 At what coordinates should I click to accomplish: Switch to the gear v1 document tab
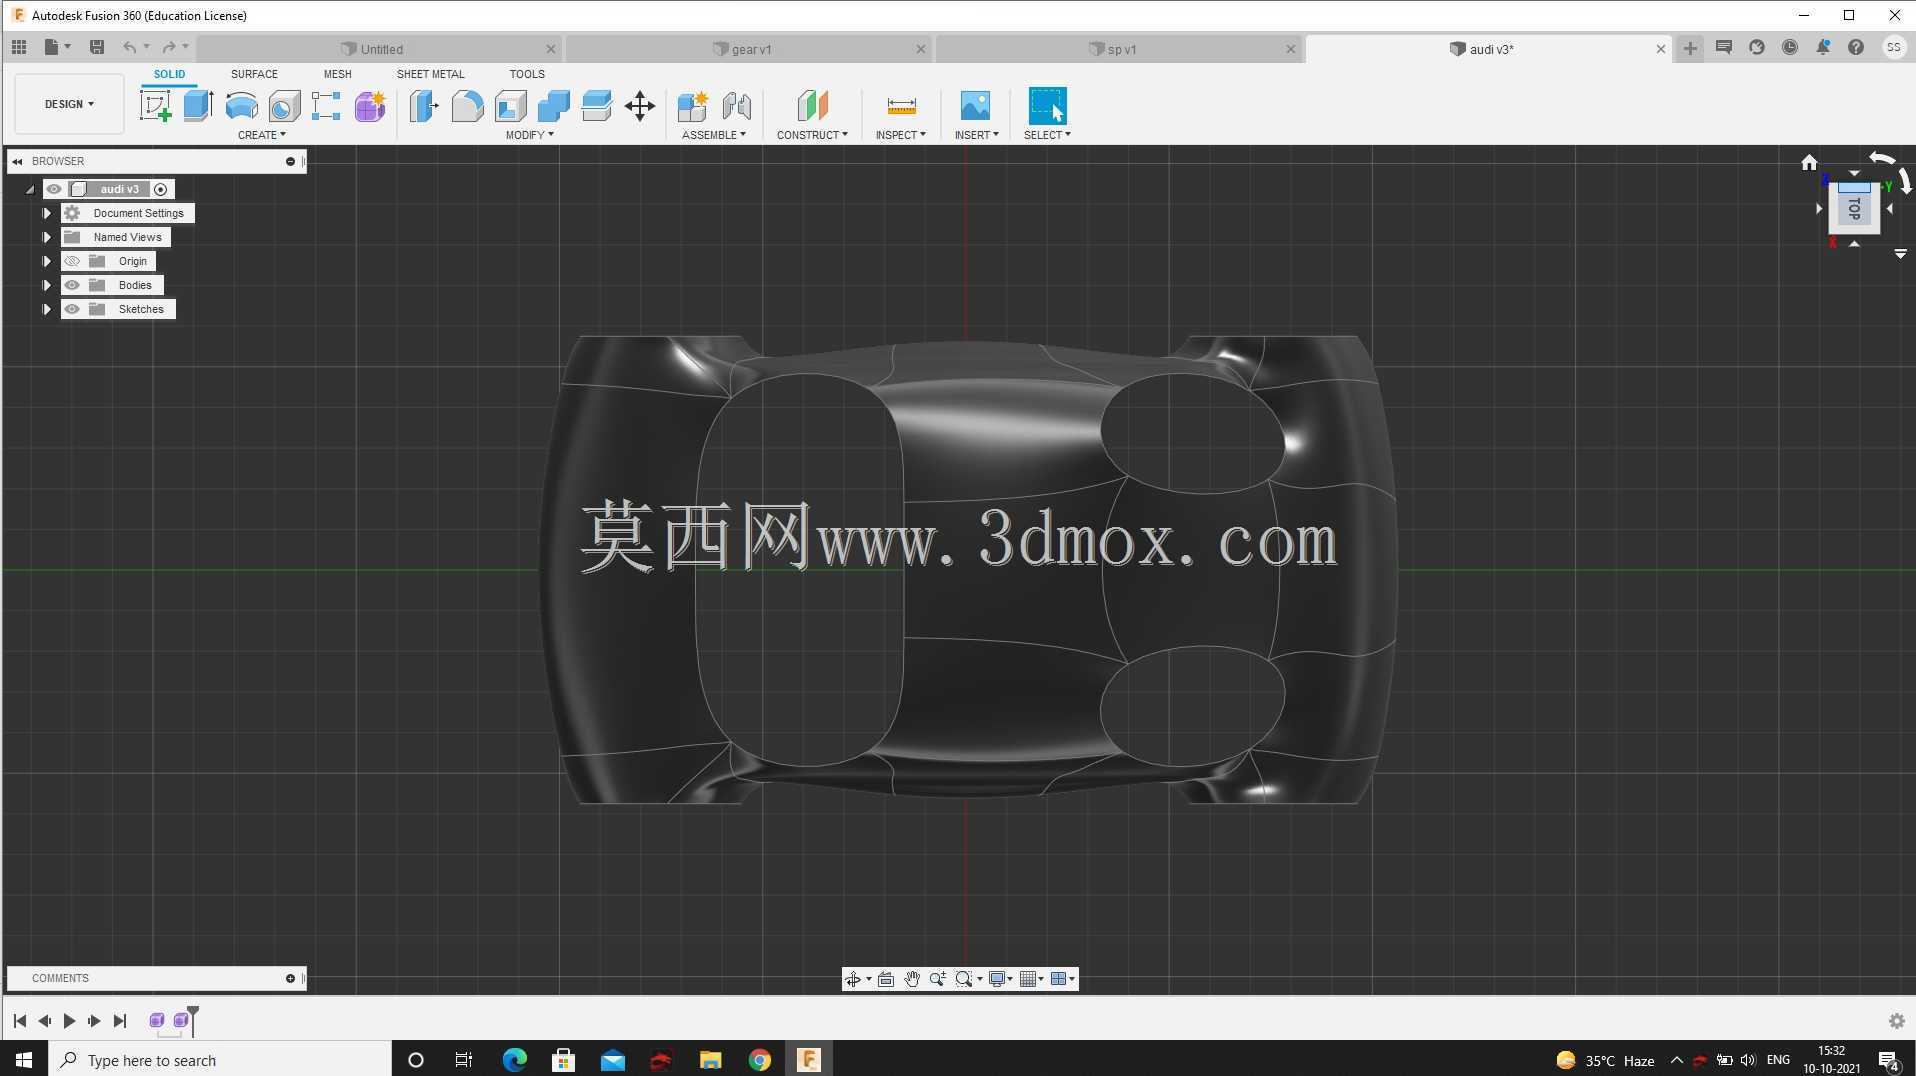click(x=748, y=49)
